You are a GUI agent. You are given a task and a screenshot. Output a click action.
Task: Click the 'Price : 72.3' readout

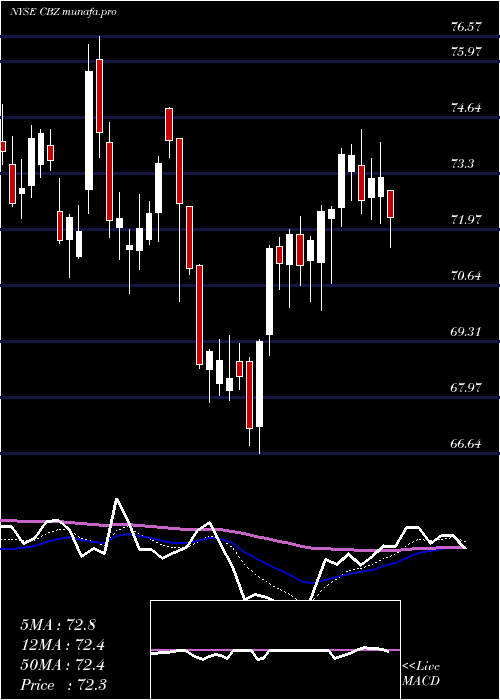tap(63, 685)
